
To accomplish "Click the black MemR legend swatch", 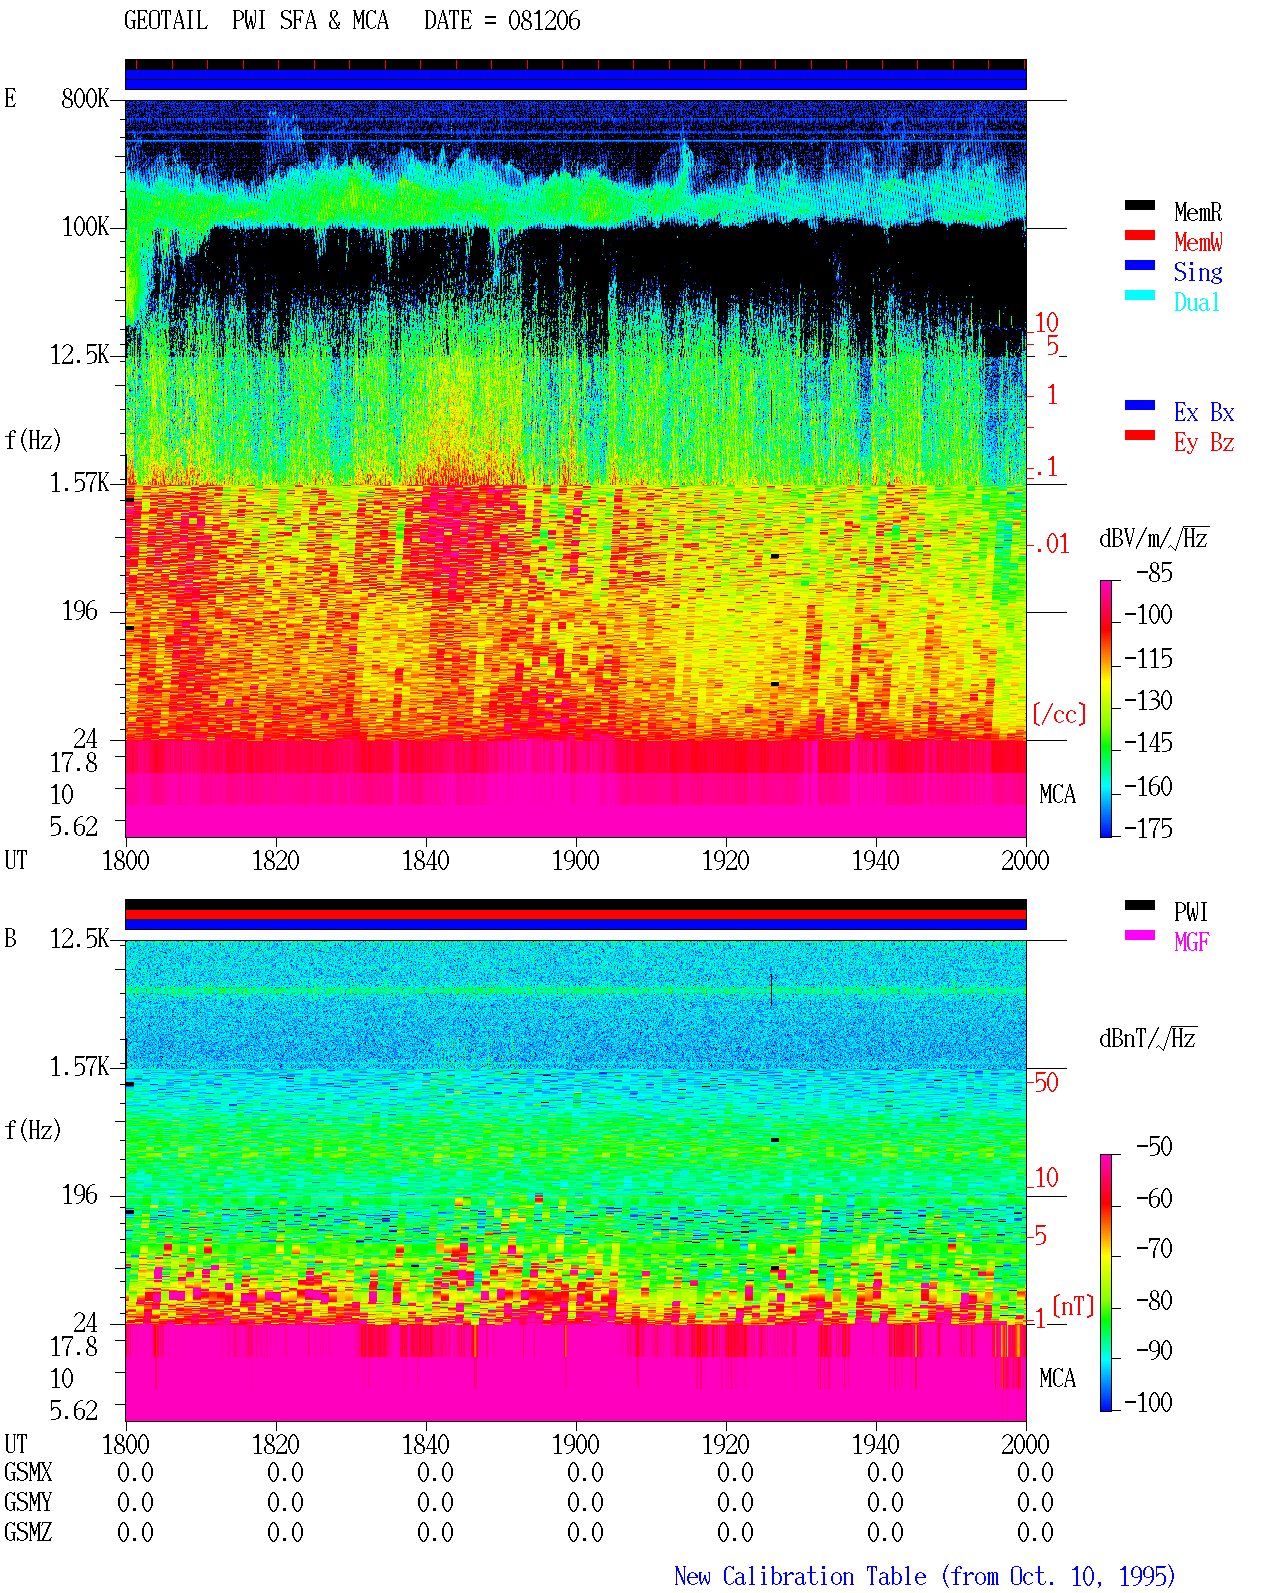I will tap(1140, 206).
